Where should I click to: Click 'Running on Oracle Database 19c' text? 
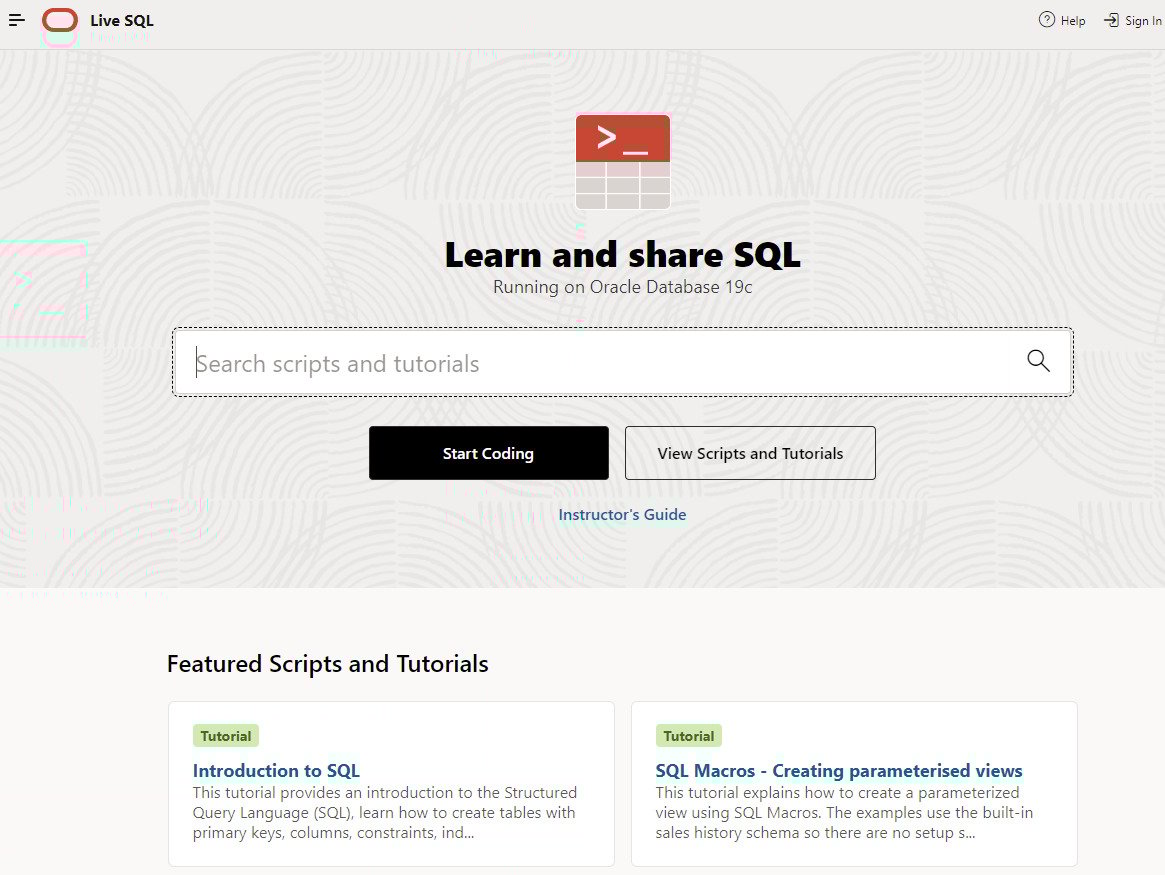tap(623, 287)
